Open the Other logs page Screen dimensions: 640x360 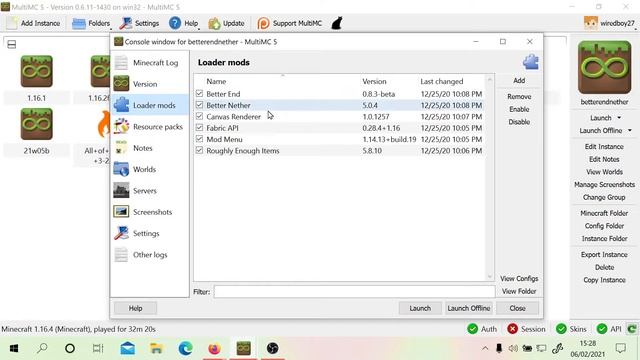[149, 255]
